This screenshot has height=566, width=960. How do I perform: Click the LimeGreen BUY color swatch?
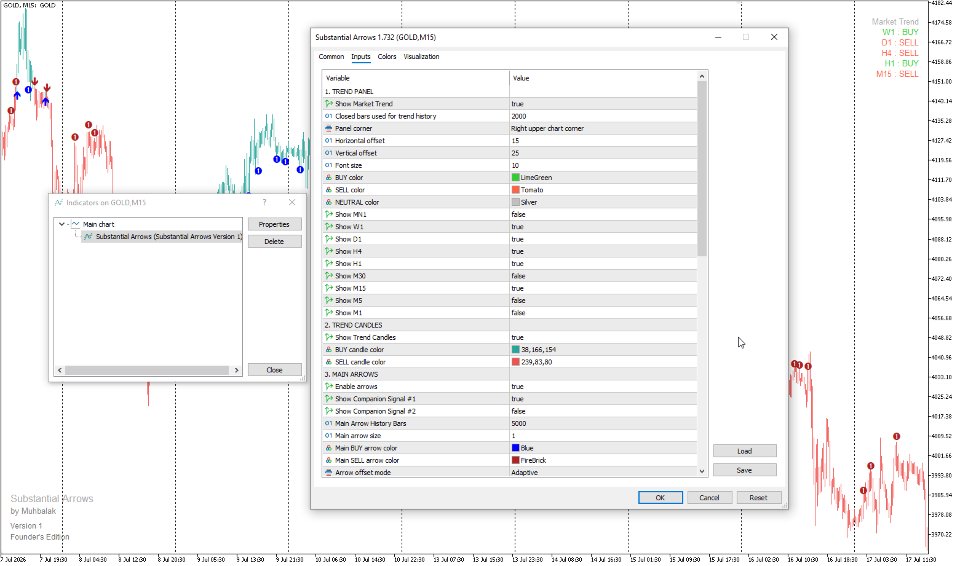click(516, 178)
